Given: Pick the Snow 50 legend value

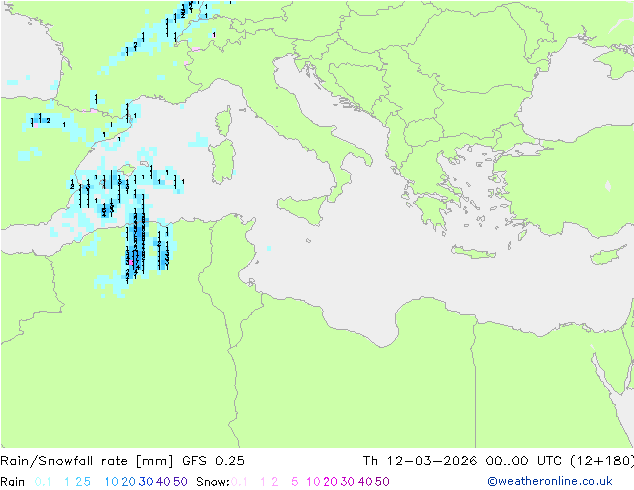Looking at the screenshot, I should (382, 482).
